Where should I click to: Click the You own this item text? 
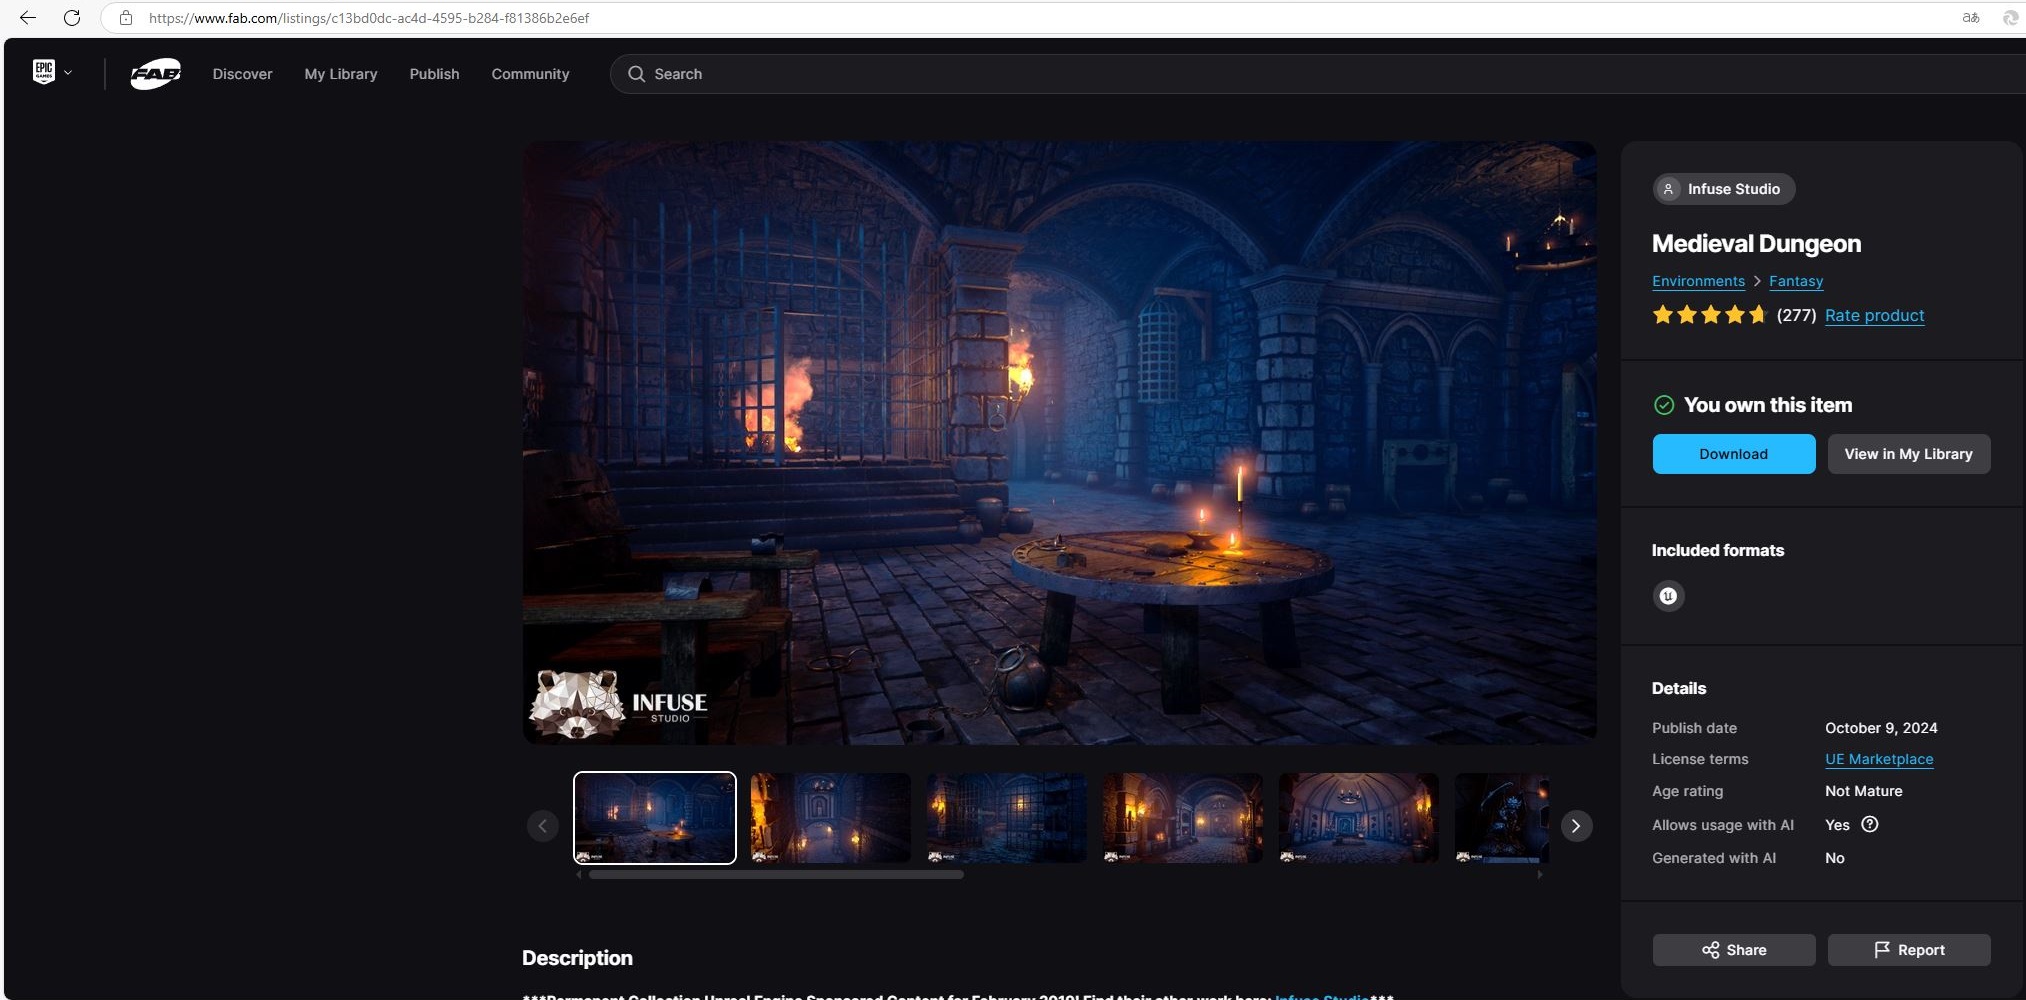pyautogui.click(x=1768, y=405)
